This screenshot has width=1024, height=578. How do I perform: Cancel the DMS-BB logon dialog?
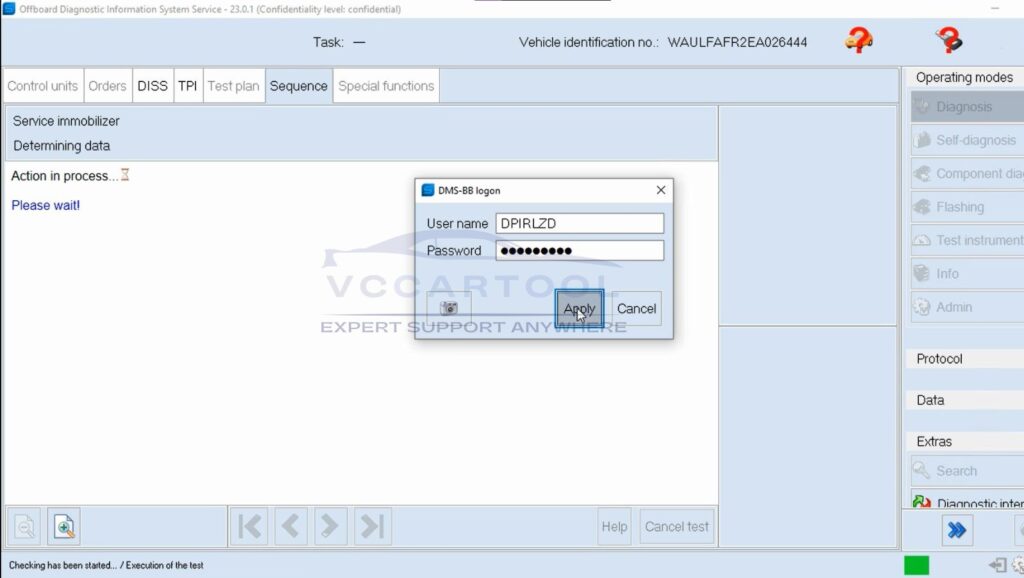tap(636, 308)
